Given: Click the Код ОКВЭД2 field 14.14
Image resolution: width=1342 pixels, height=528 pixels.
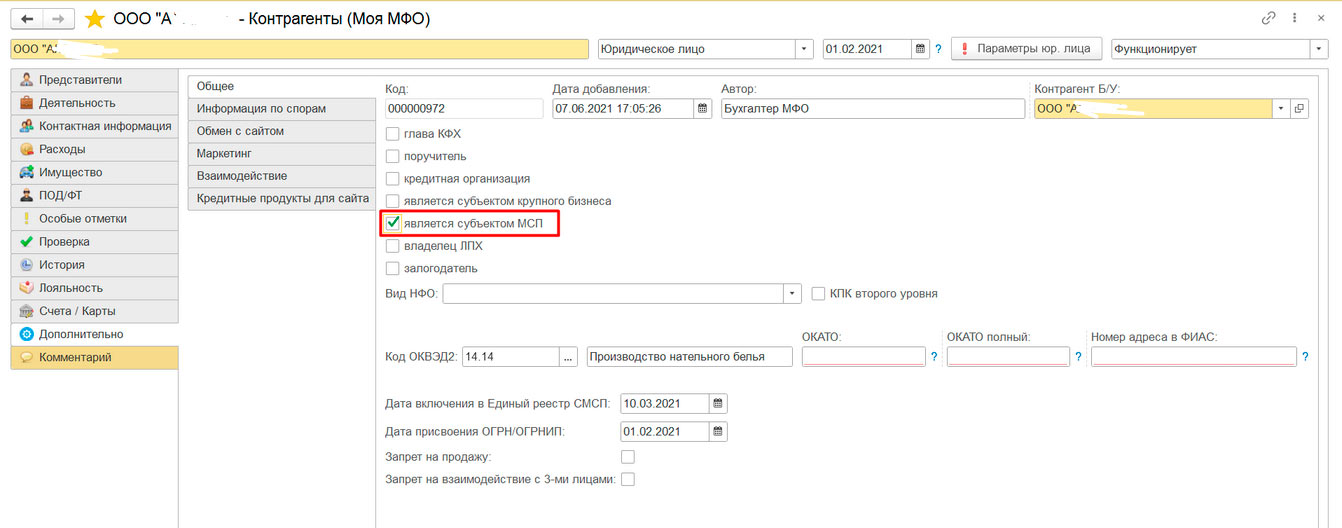Looking at the screenshot, I should coord(512,357).
